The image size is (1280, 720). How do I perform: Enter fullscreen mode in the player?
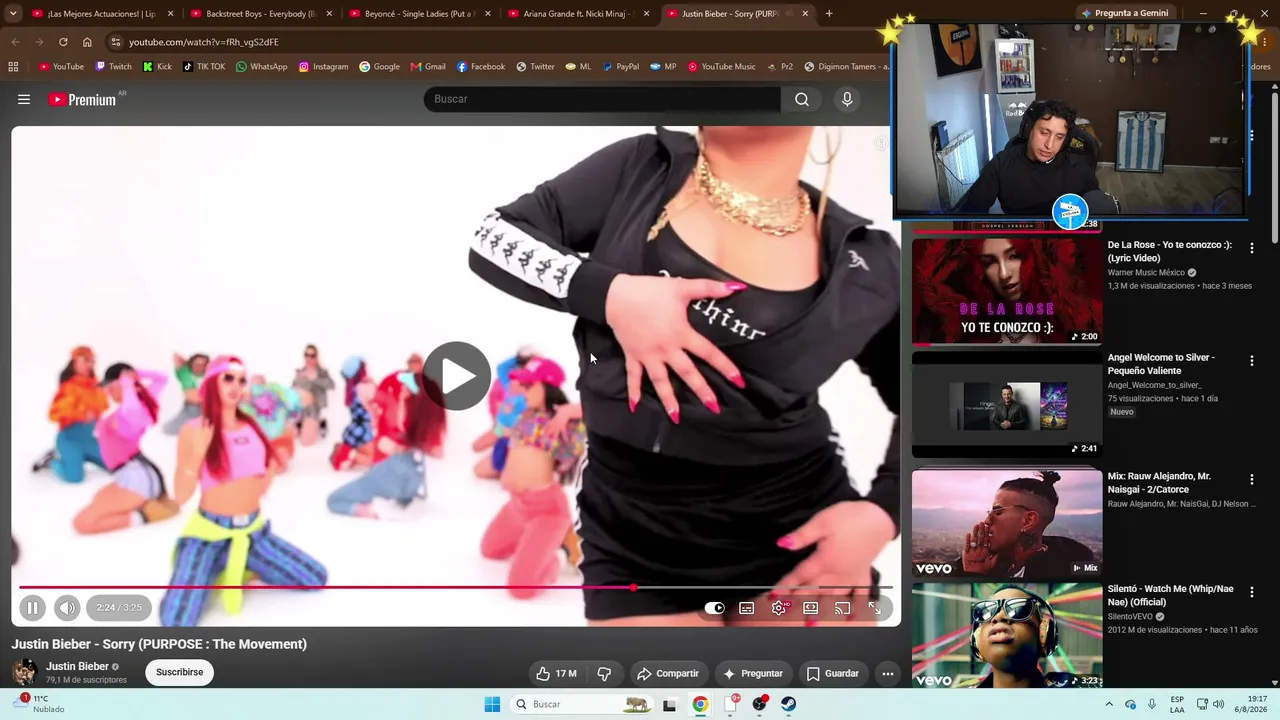875,608
